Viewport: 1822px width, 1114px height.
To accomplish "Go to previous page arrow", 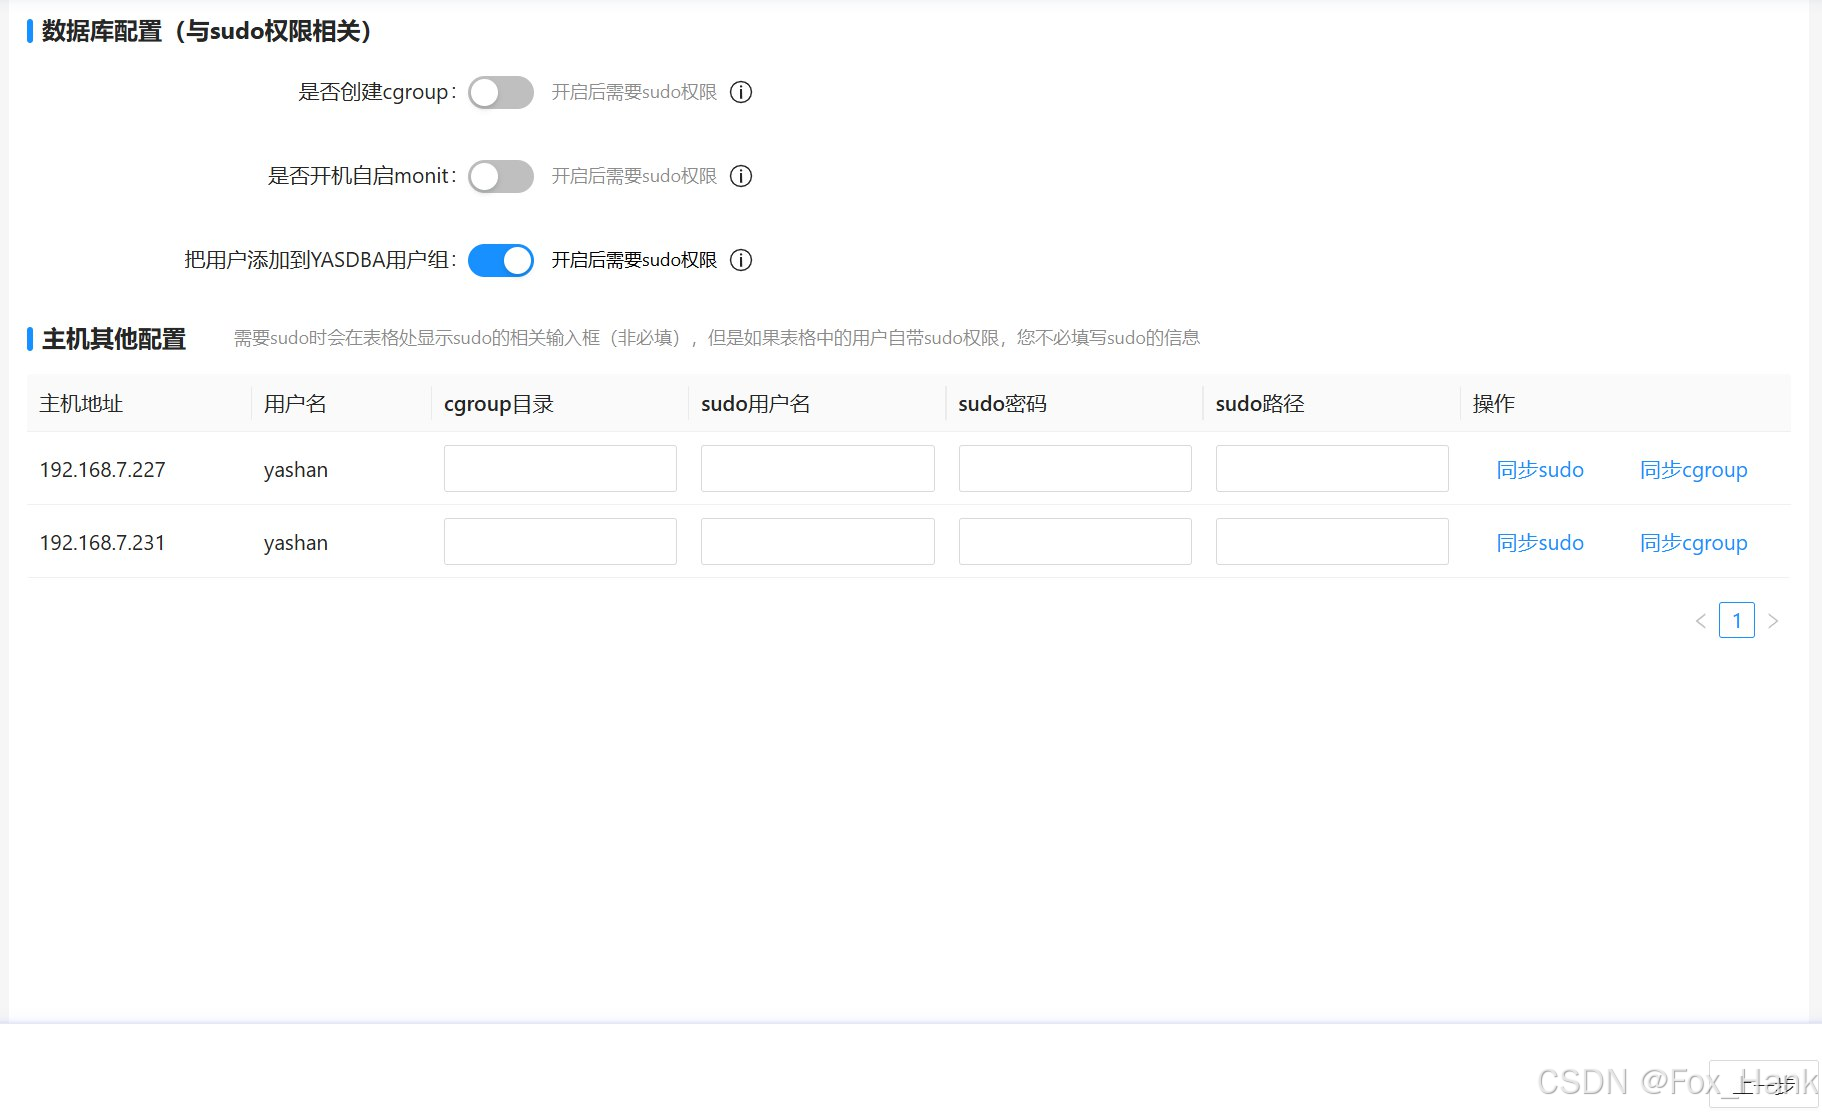I will tap(1701, 621).
